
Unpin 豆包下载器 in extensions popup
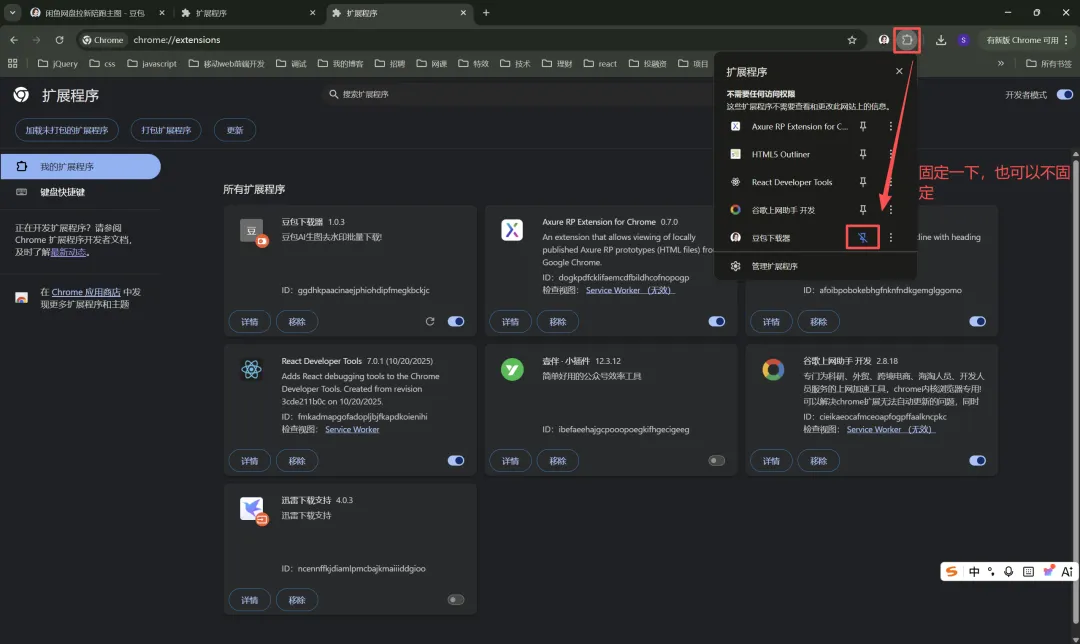tap(862, 238)
